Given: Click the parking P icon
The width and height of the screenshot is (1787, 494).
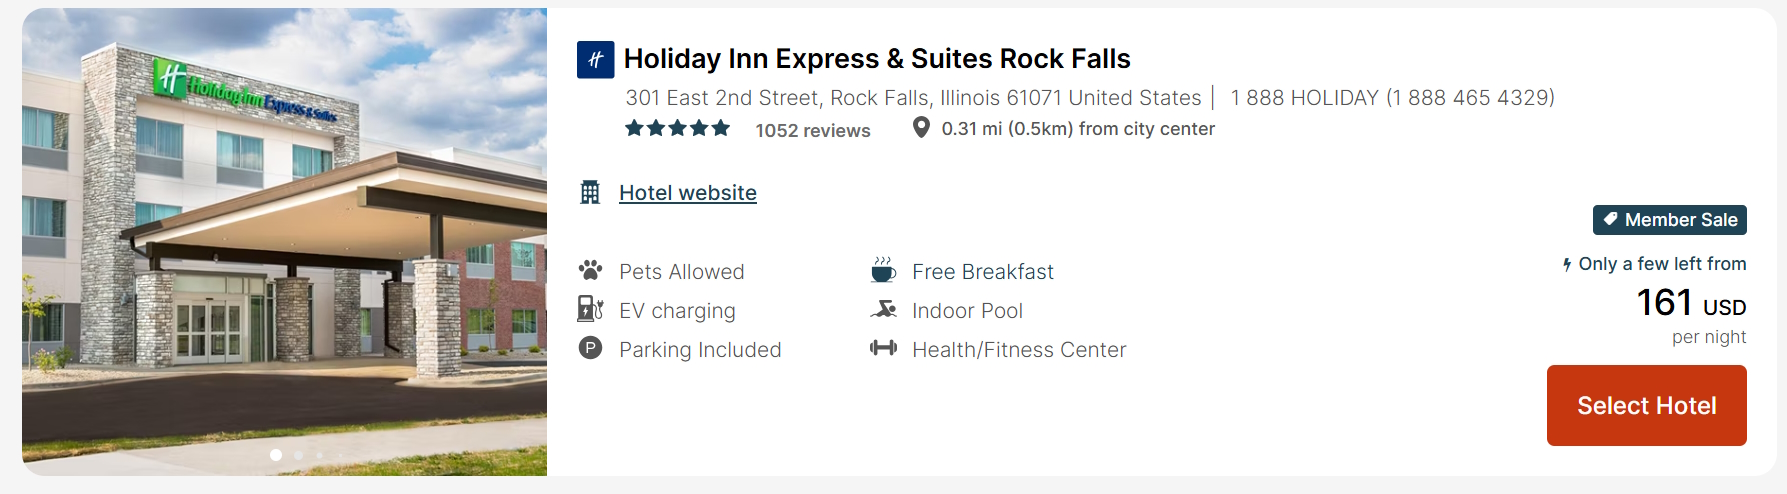Looking at the screenshot, I should click(x=590, y=348).
